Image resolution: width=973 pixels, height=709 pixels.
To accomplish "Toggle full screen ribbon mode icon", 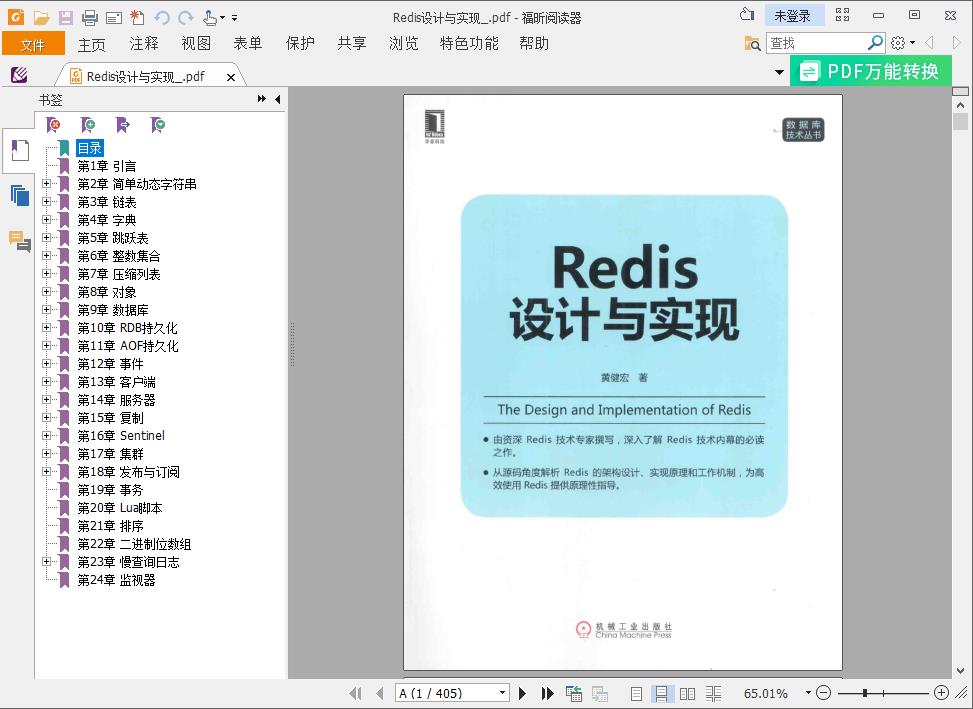I will click(842, 15).
